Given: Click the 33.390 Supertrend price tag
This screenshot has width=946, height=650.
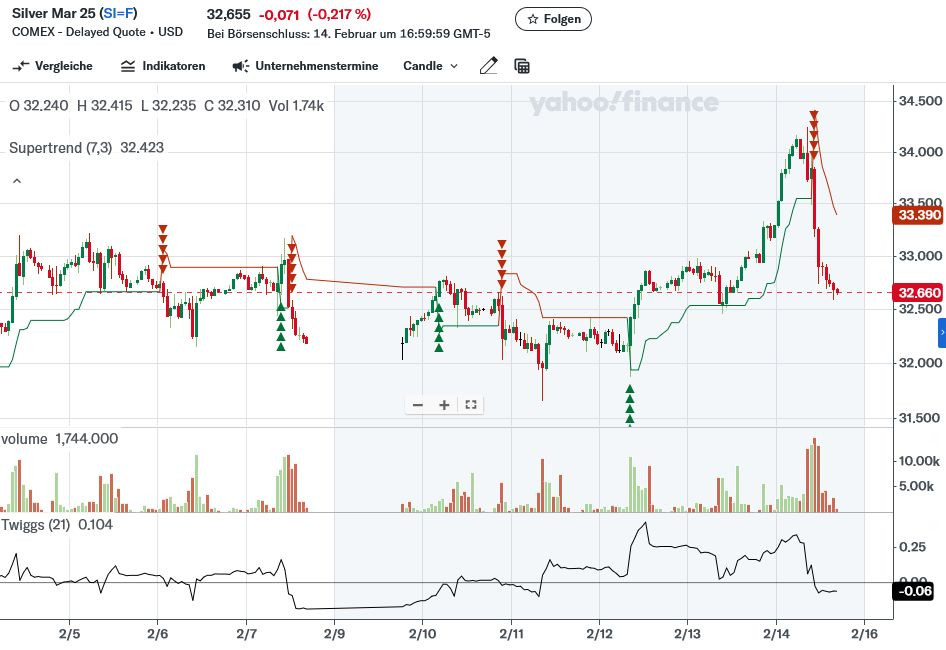Looking at the screenshot, I should (x=918, y=215).
